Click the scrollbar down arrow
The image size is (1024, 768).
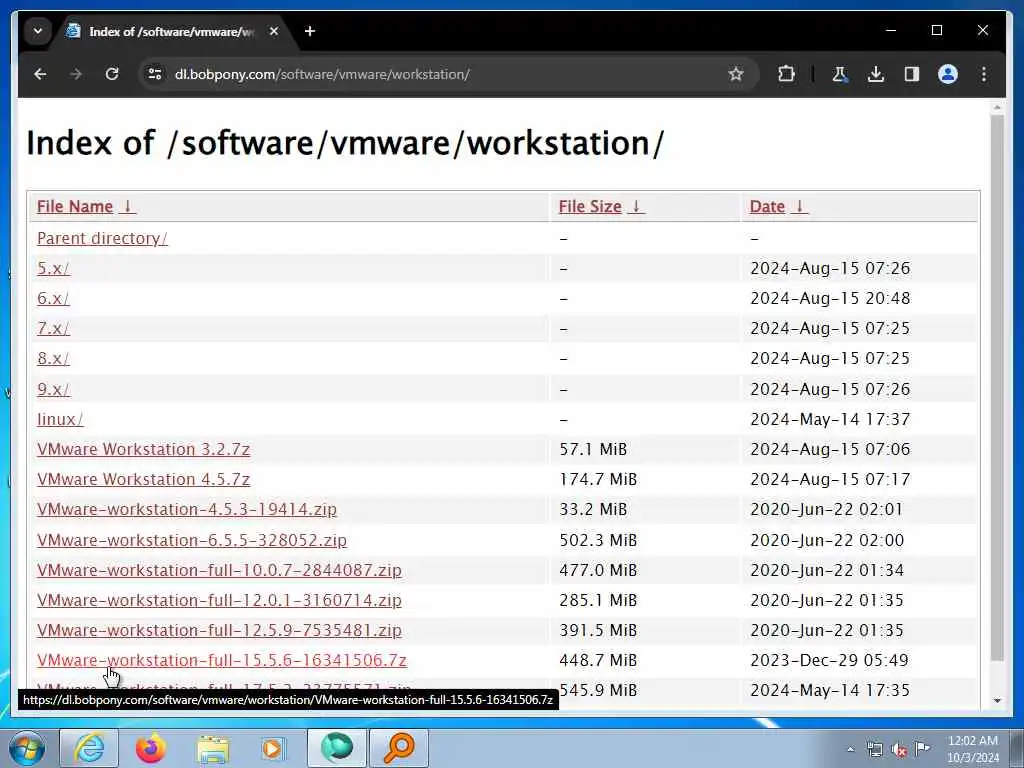997,701
